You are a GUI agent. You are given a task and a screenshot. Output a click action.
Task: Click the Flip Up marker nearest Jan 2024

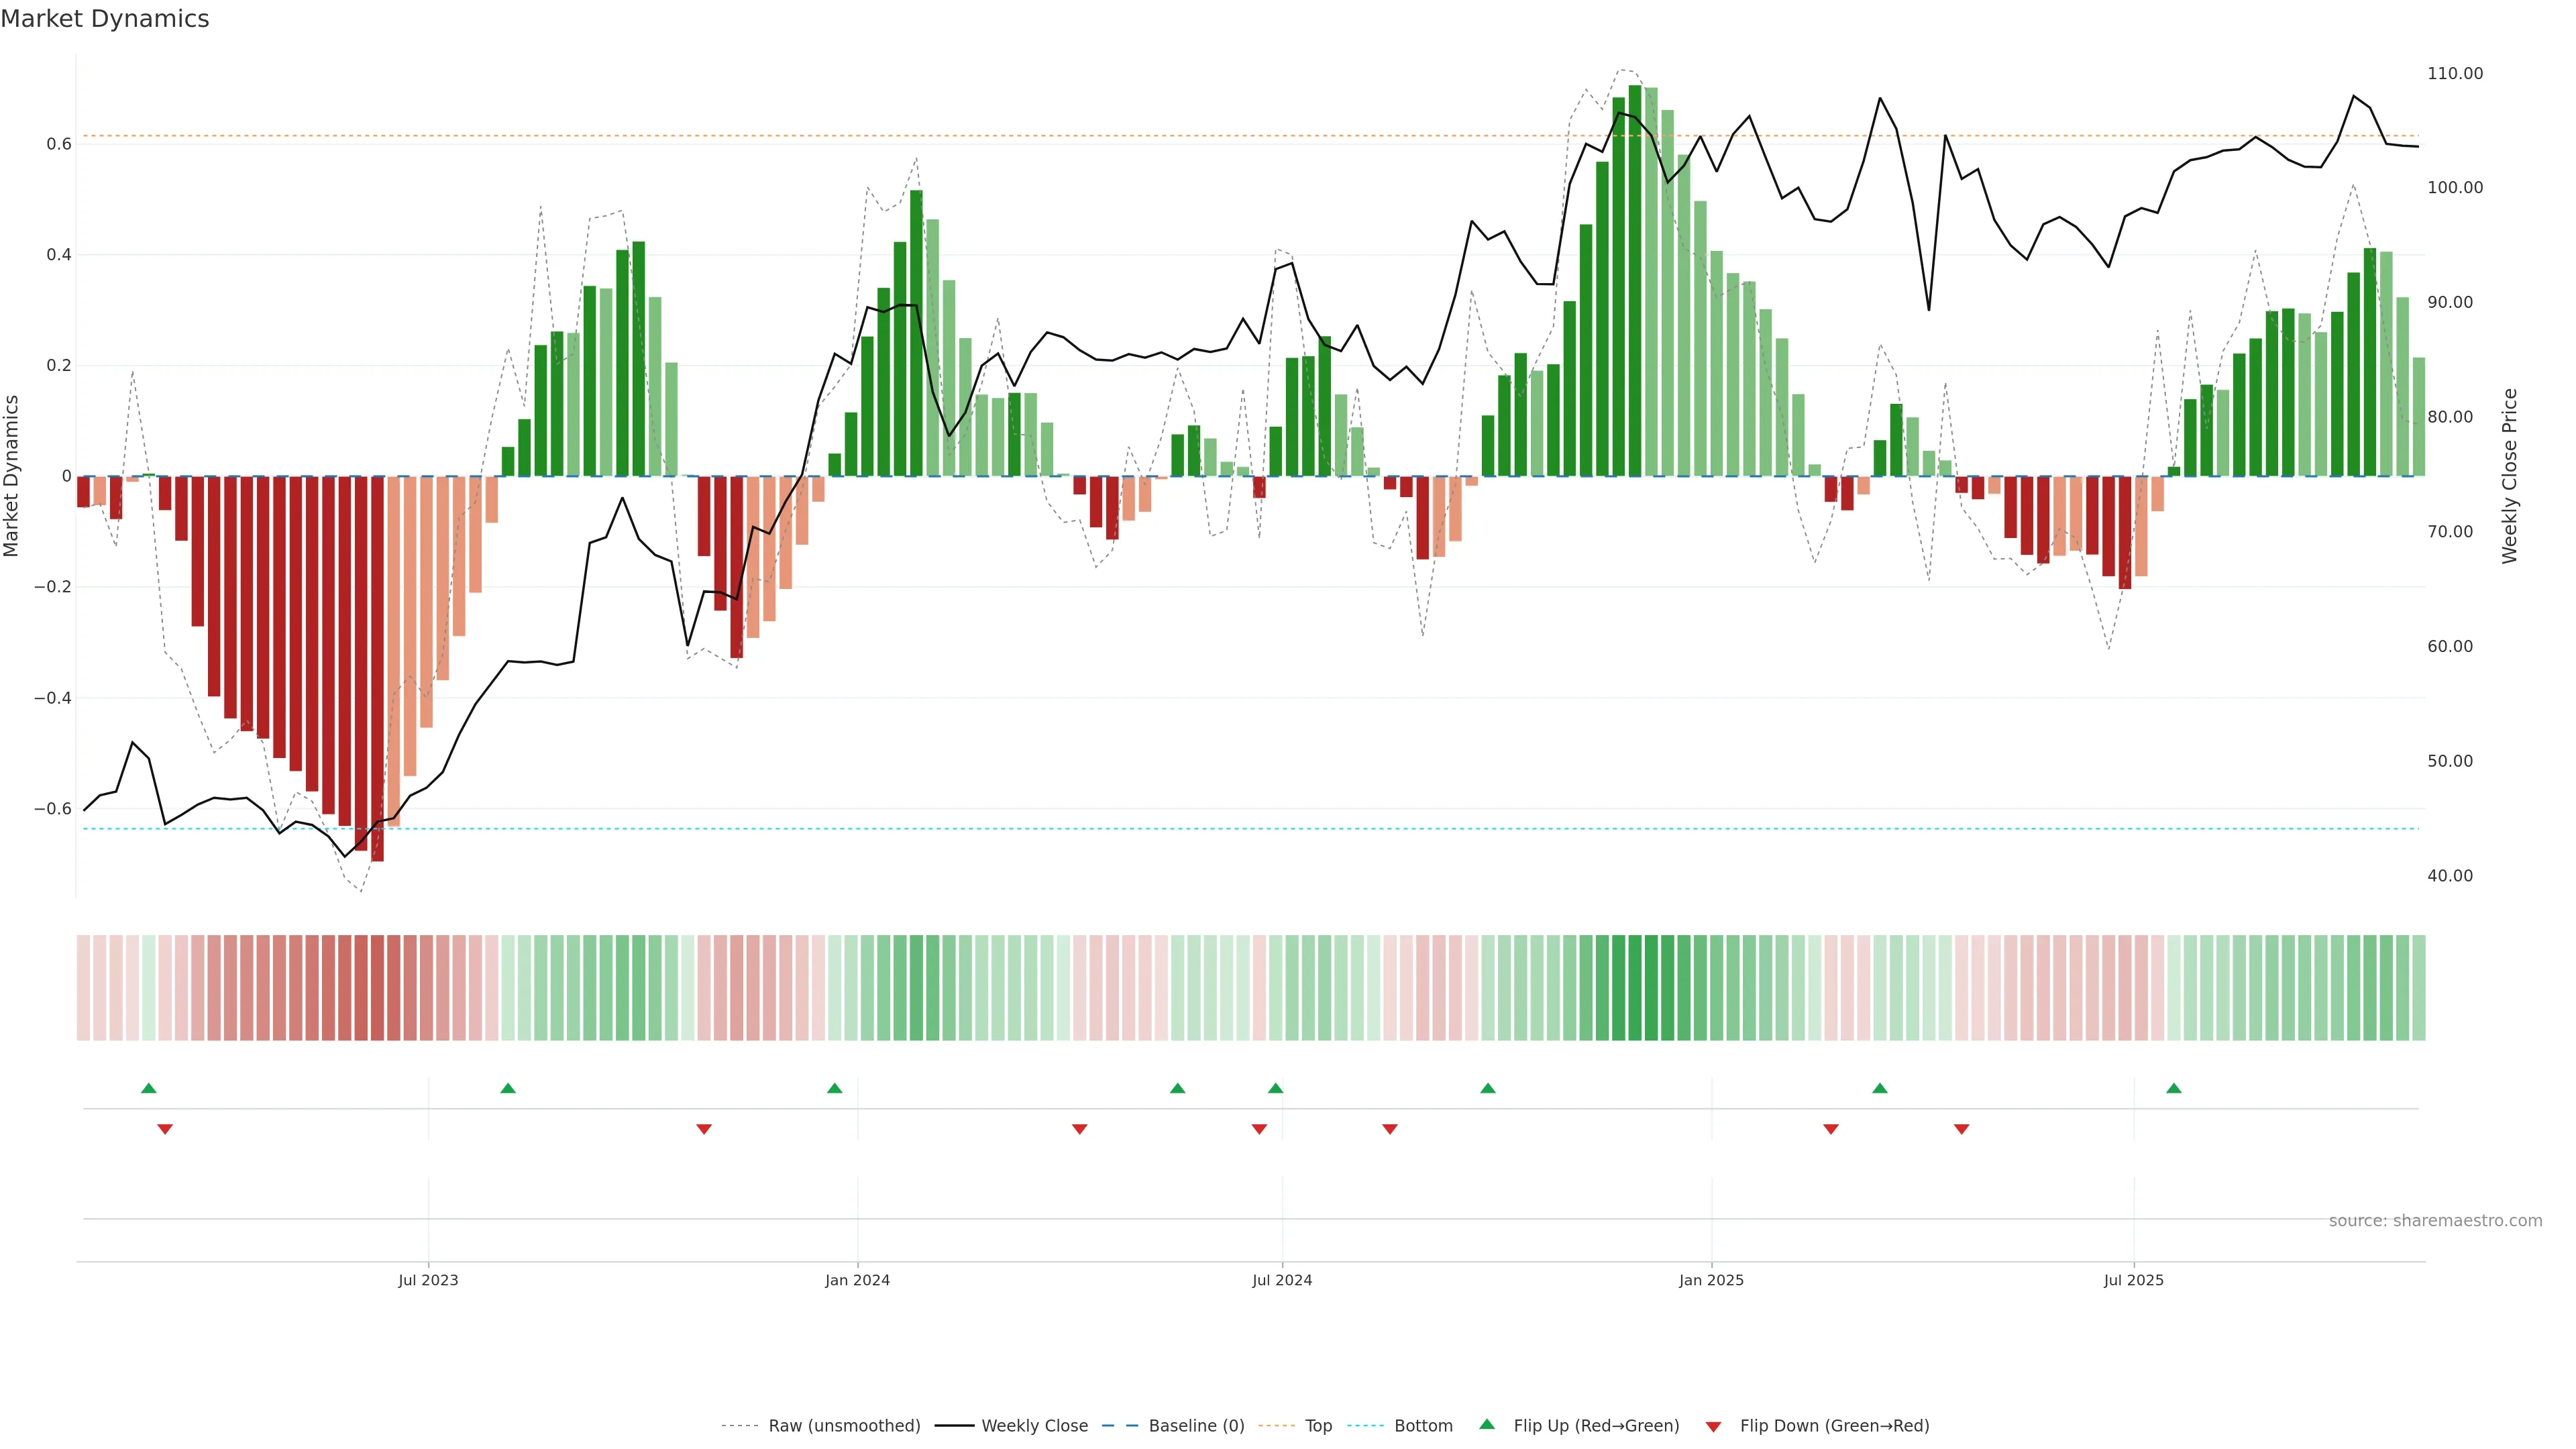tap(835, 1088)
